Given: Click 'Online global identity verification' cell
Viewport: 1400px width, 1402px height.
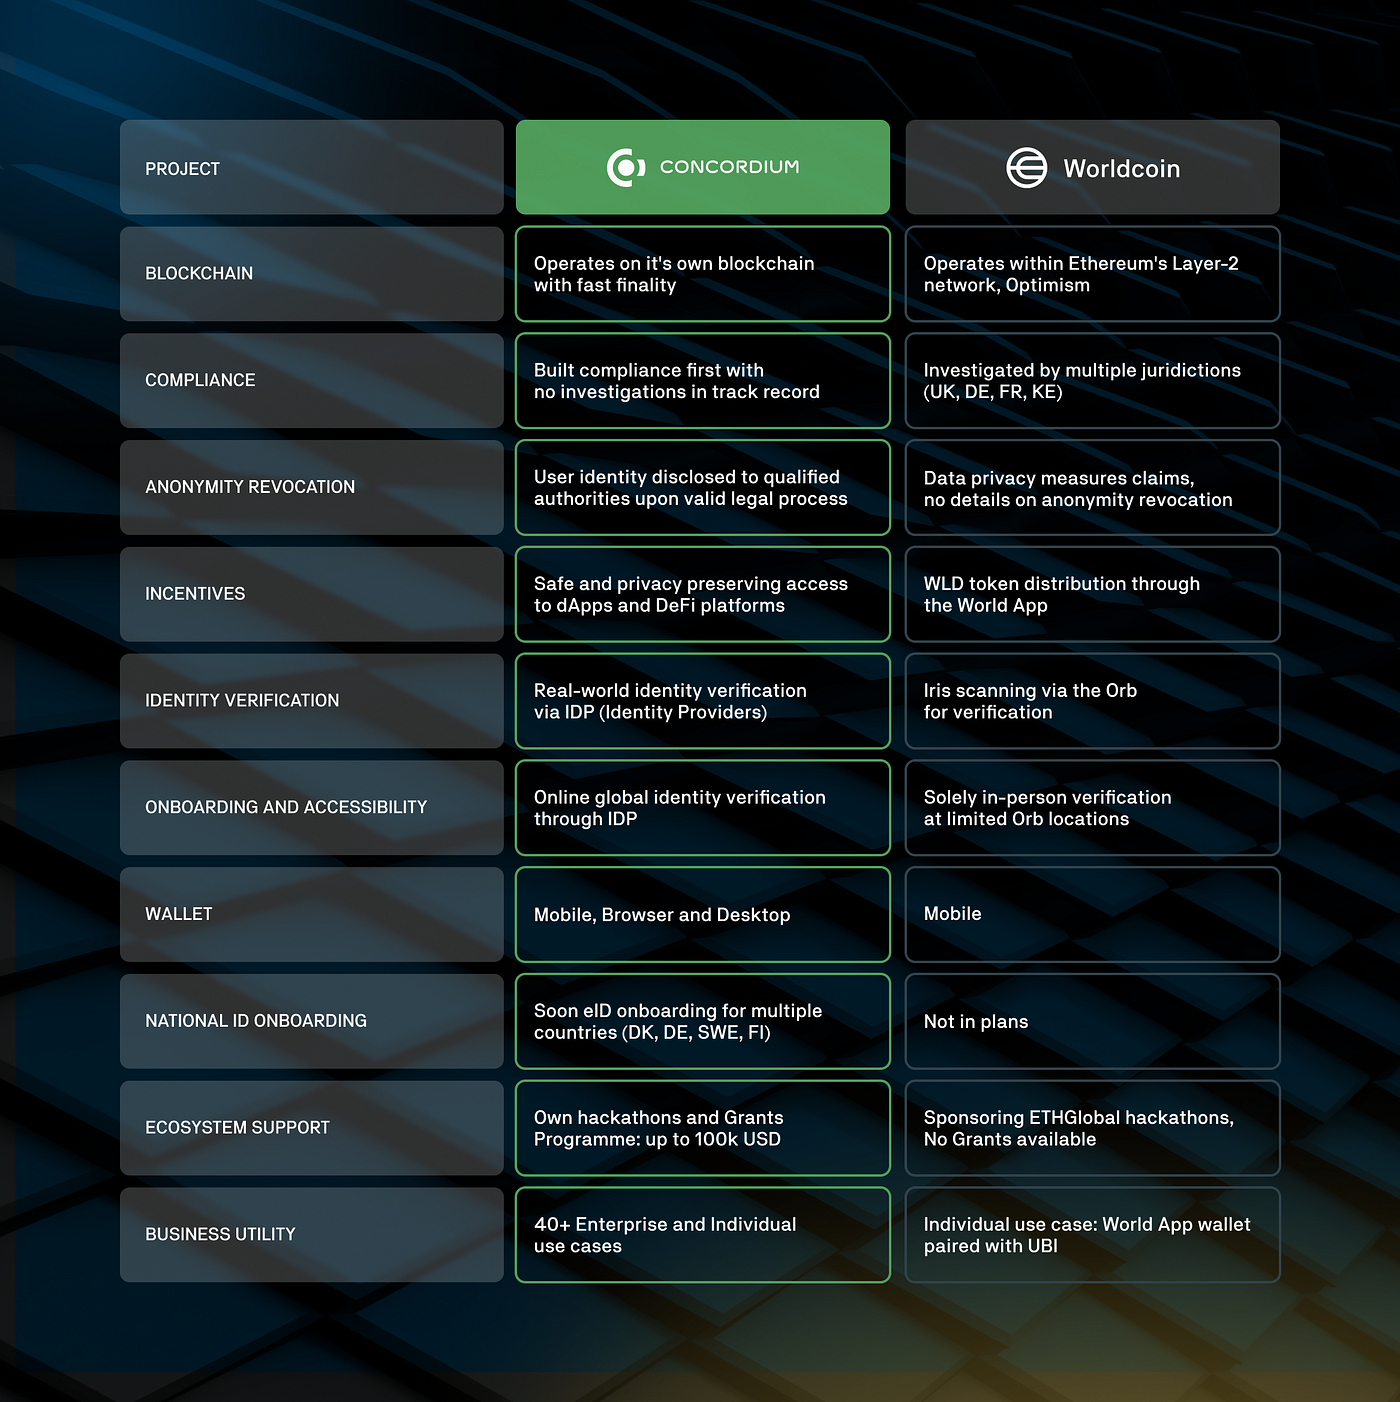Looking at the screenshot, I should point(703,808).
